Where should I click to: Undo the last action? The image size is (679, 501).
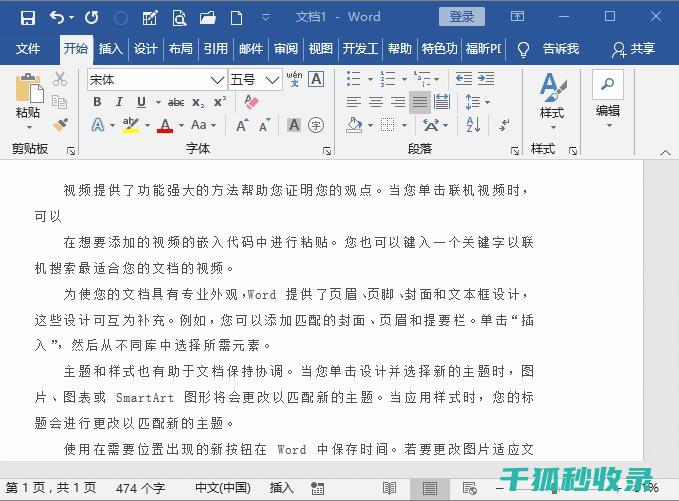(57, 18)
